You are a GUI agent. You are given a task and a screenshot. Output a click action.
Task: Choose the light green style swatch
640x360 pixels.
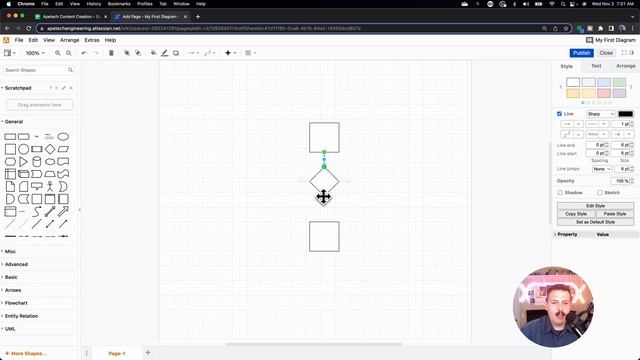pos(620,82)
